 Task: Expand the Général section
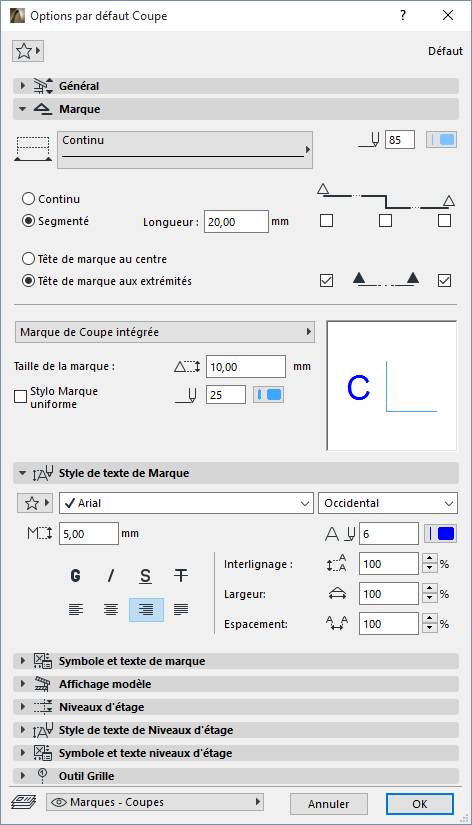[x=23, y=86]
